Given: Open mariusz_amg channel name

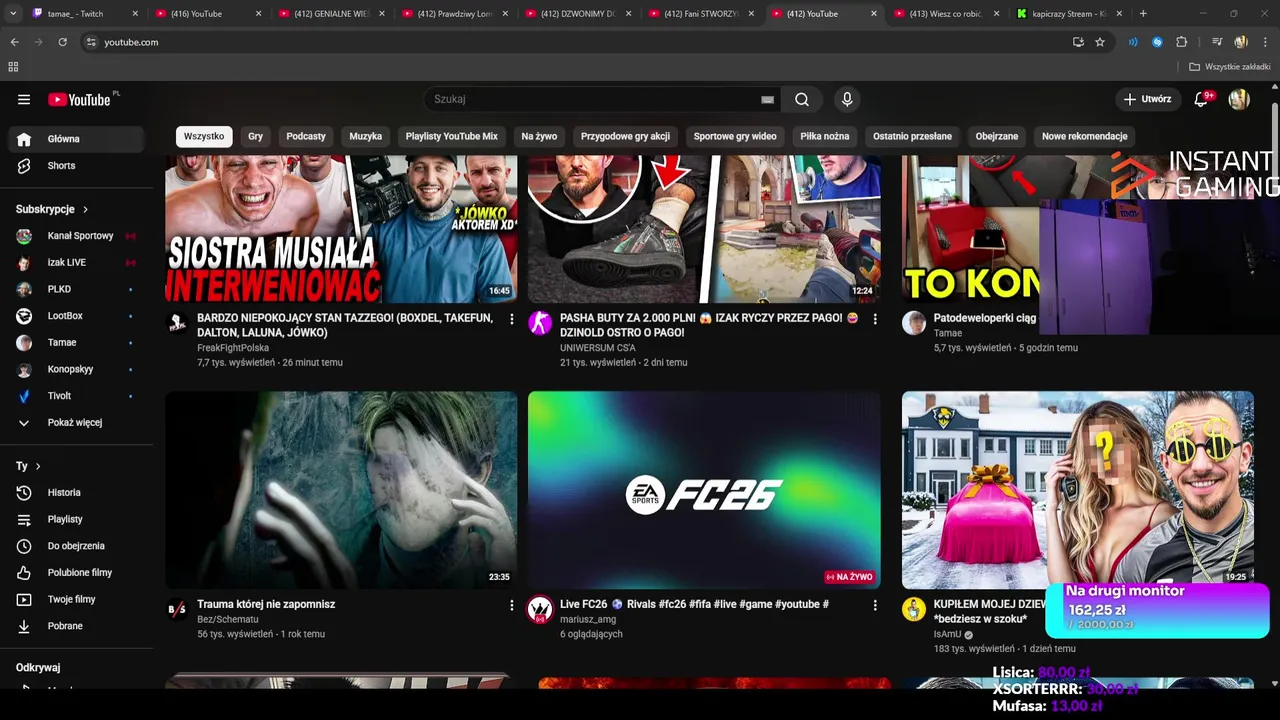Looking at the screenshot, I should 588,619.
